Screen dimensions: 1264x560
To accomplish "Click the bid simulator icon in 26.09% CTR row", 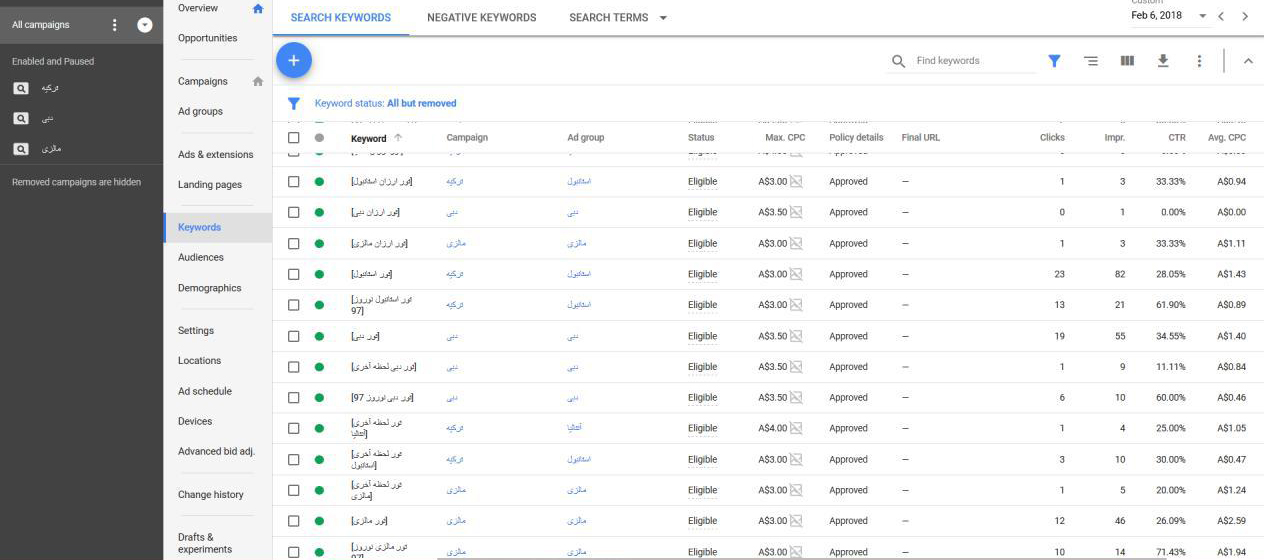I will coord(796,521).
